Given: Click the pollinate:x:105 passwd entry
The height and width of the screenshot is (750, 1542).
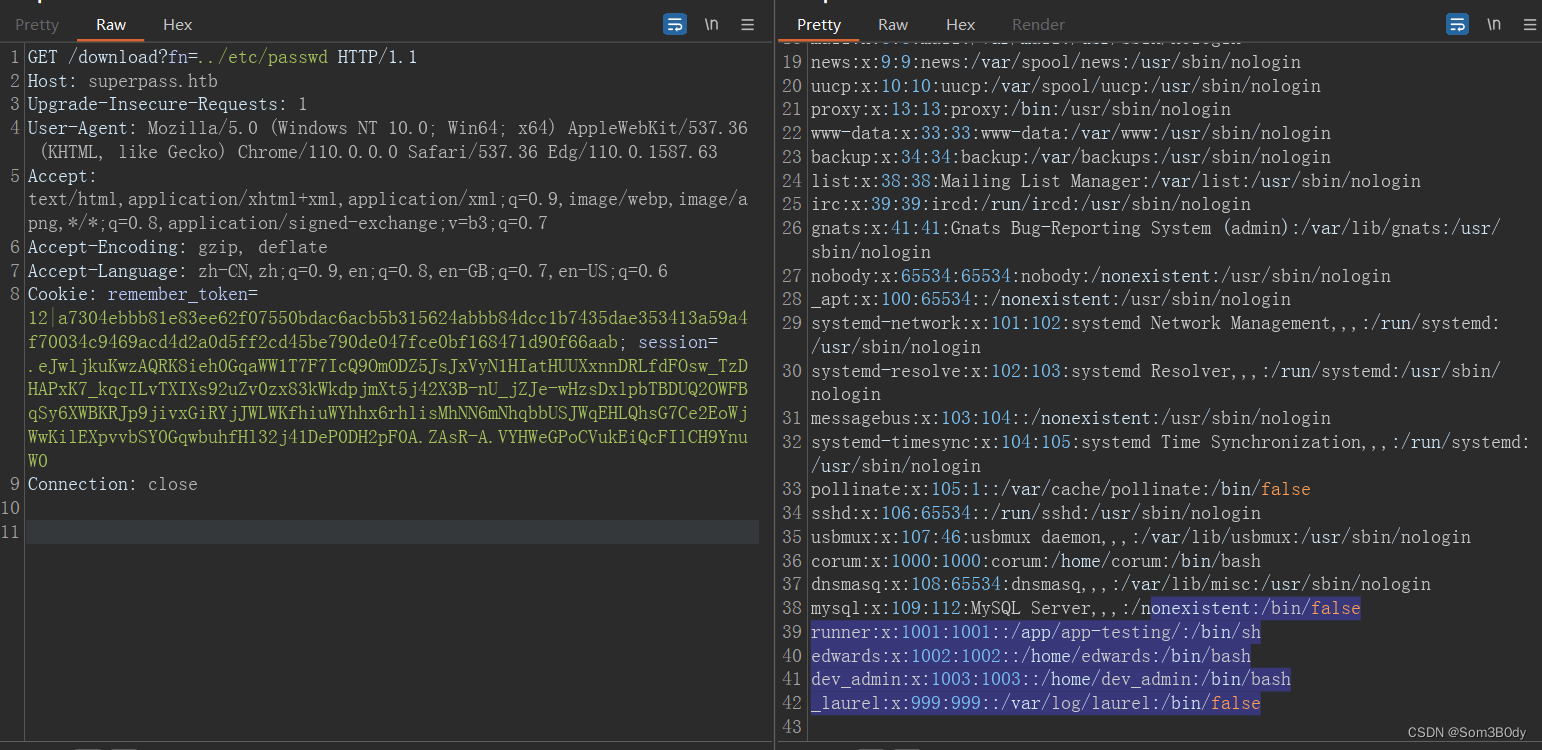Looking at the screenshot, I should pos(1060,489).
